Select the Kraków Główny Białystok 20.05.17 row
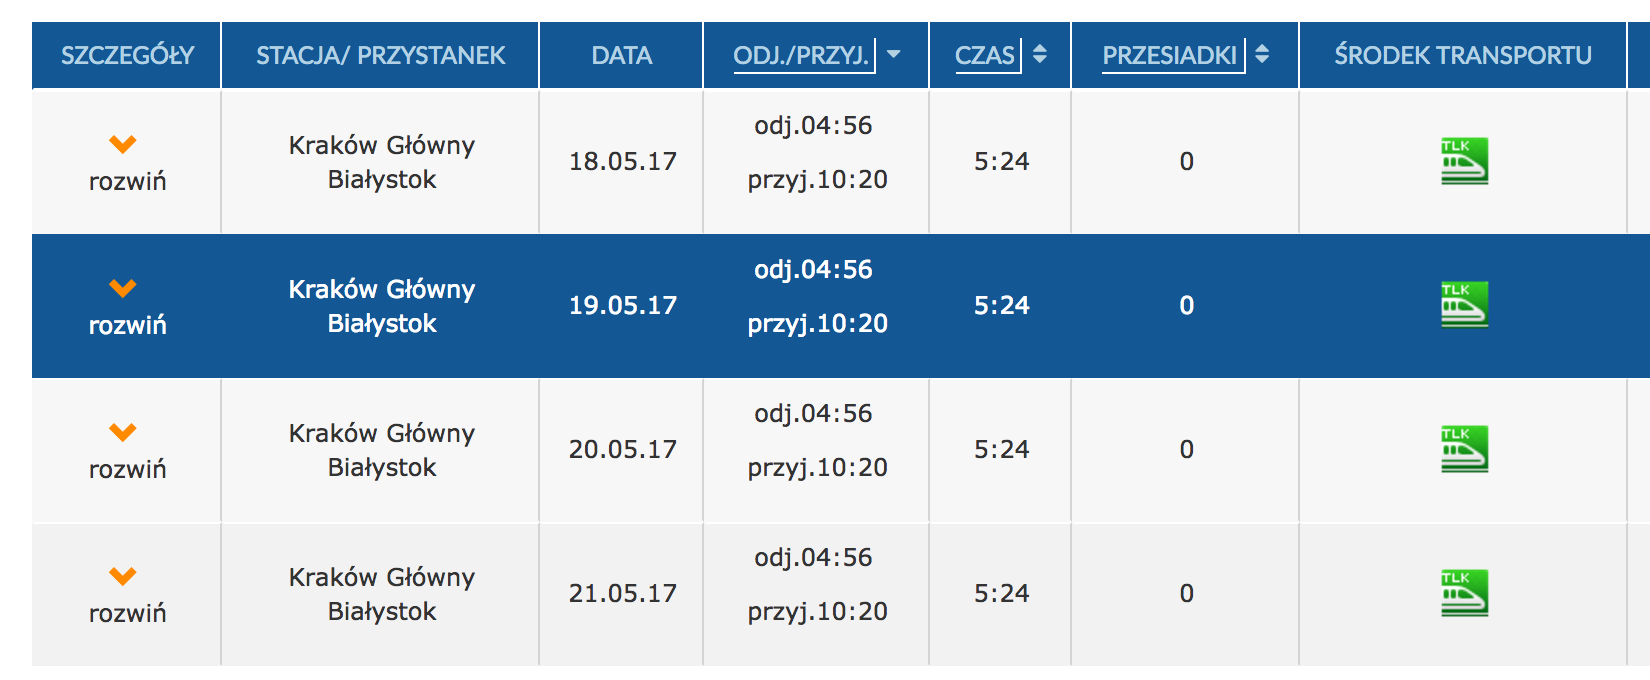Screen dimensions: 1650x680 pyautogui.click(x=841, y=449)
